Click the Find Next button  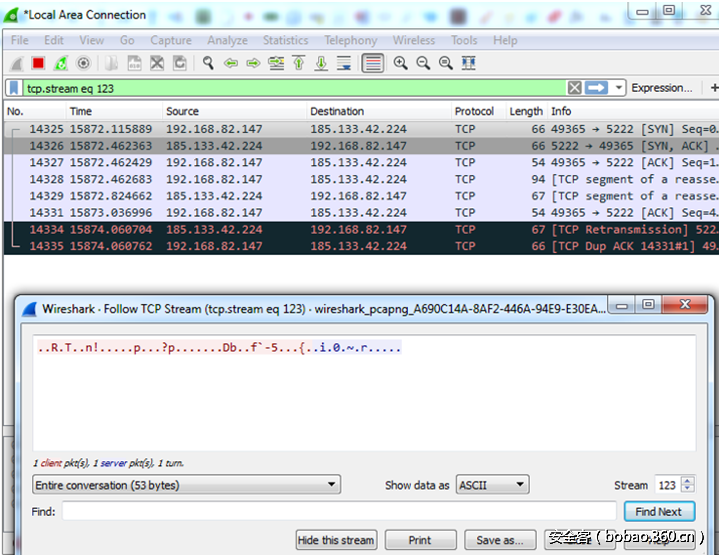coord(658,511)
